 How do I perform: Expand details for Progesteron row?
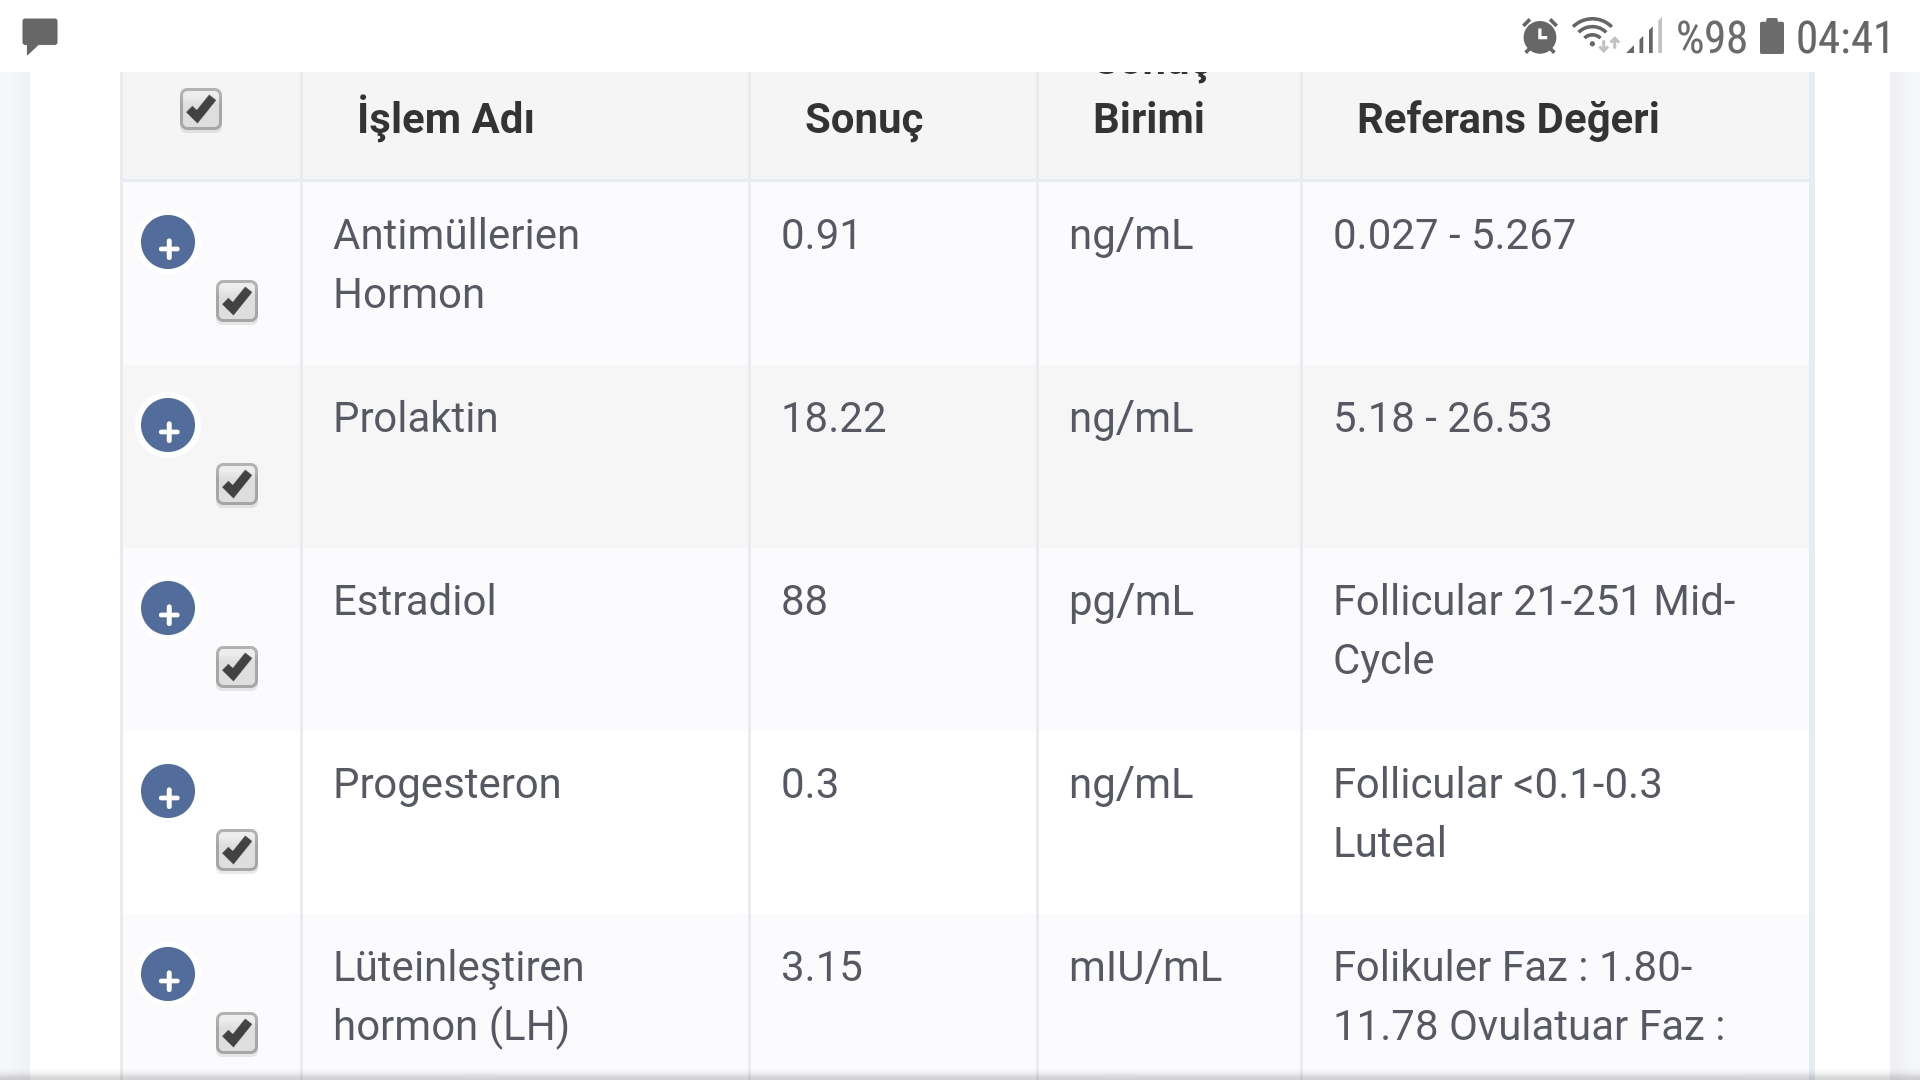(168, 791)
